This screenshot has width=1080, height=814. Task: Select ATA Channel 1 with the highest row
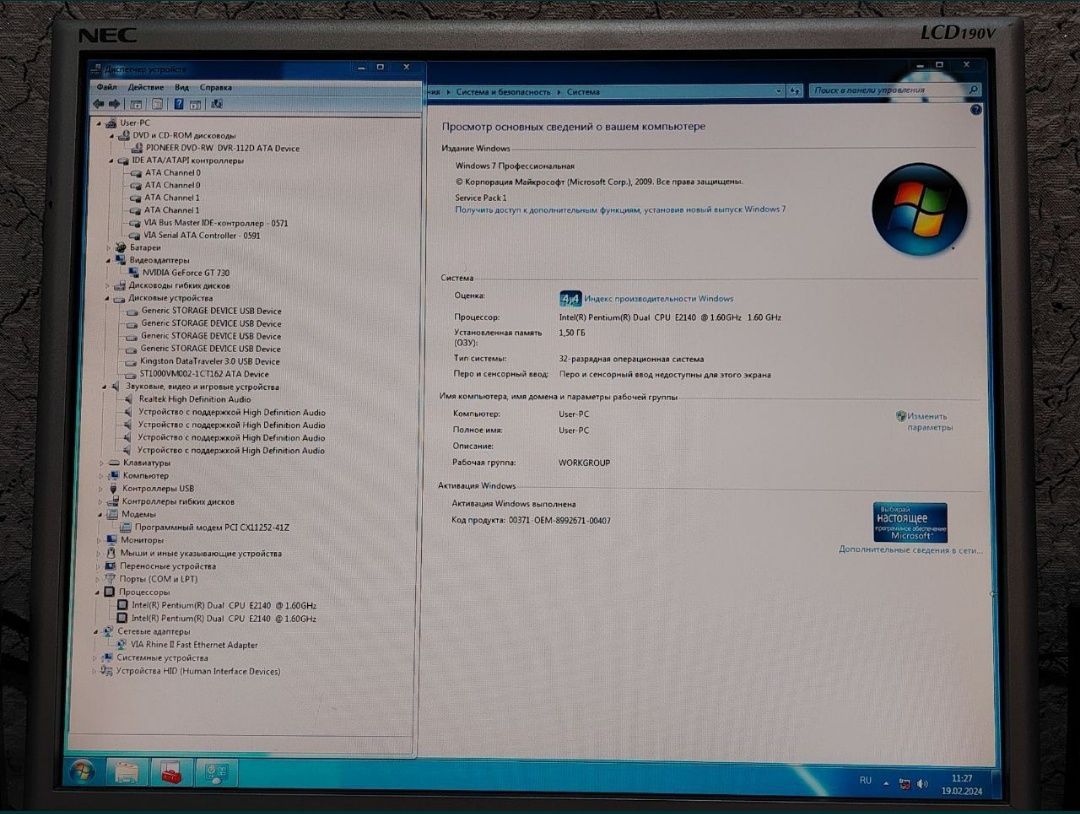172,198
